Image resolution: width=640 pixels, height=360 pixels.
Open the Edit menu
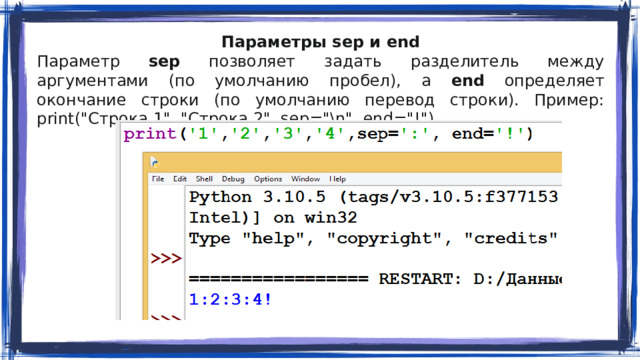(x=180, y=179)
